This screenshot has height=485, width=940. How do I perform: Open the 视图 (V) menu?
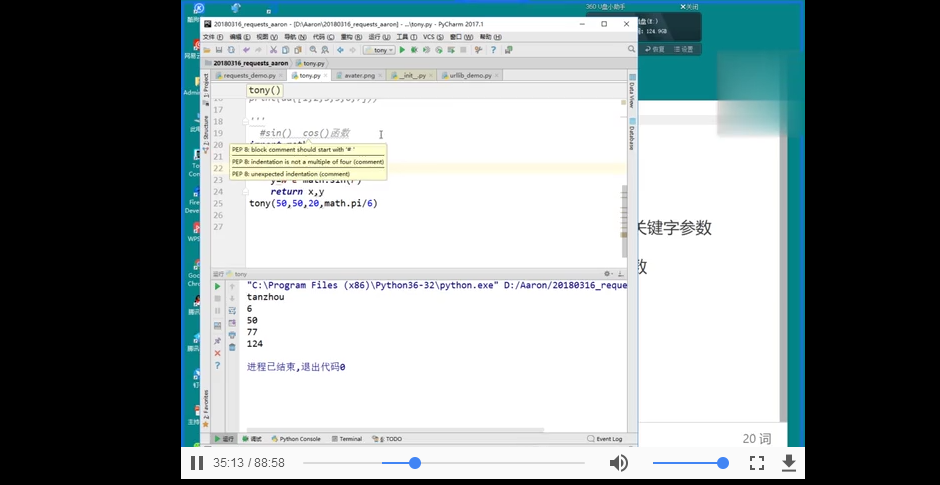pyautogui.click(x=267, y=37)
